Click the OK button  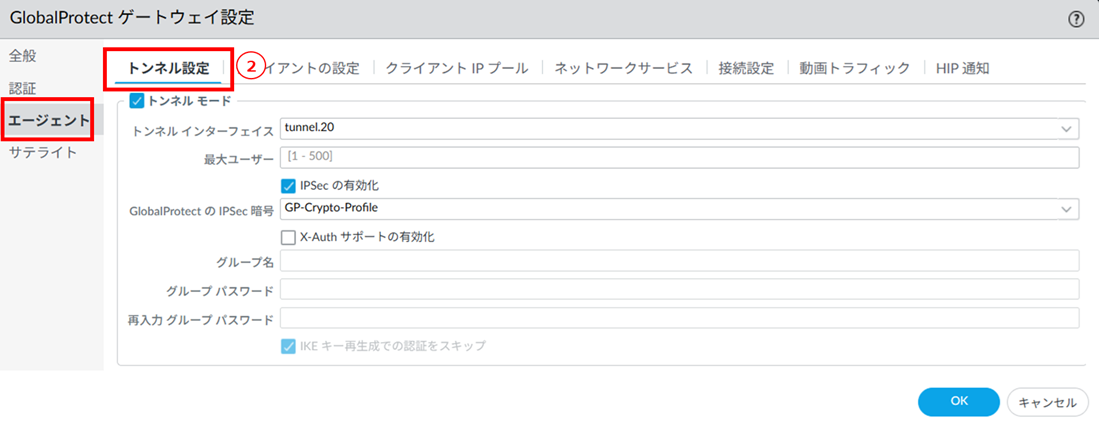(x=958, y=401)
